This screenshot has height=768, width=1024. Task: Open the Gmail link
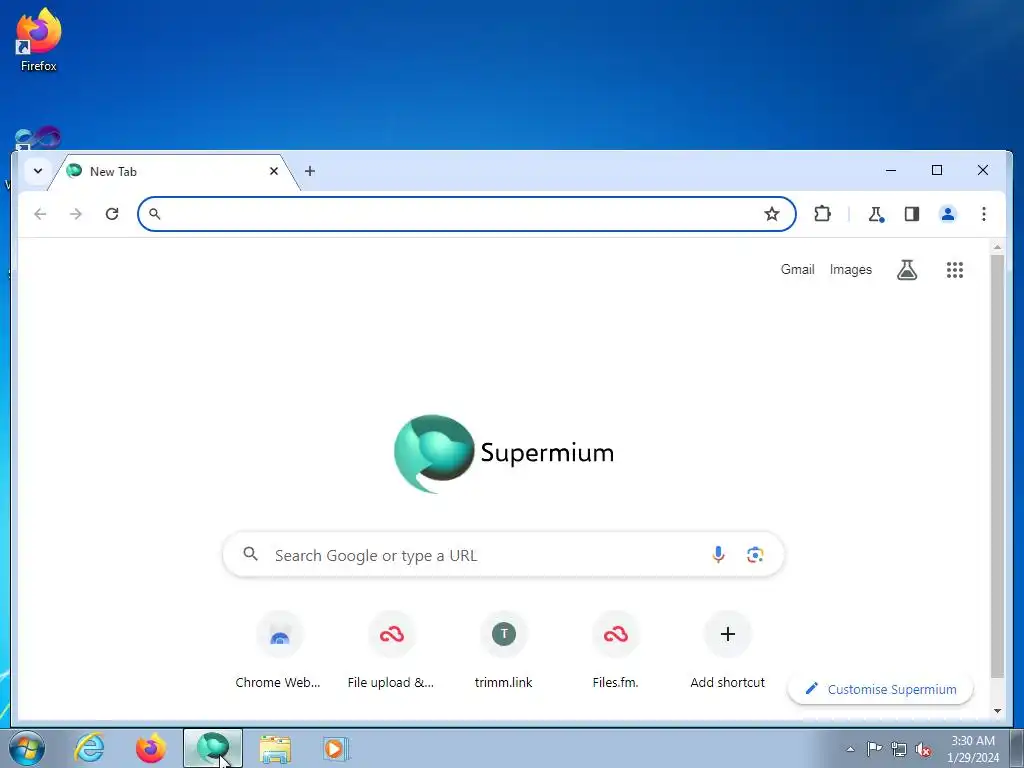click(797, 270)
